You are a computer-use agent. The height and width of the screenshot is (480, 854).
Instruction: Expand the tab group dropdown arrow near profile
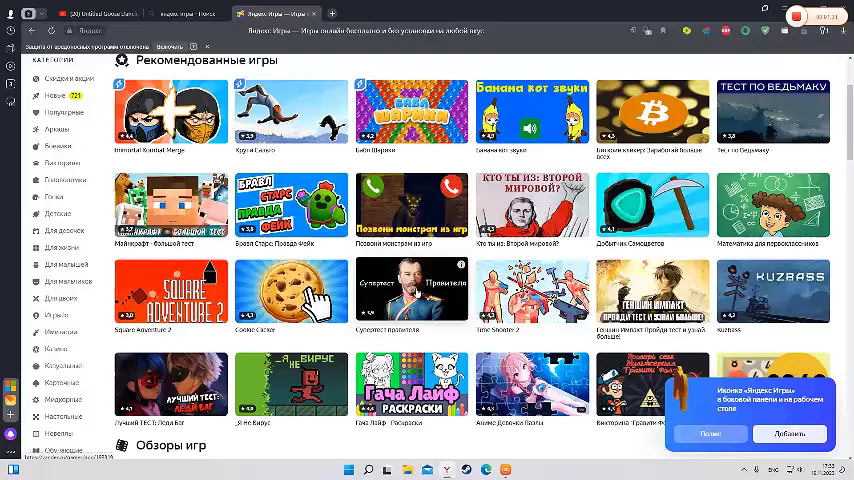[x=42, y=14]
